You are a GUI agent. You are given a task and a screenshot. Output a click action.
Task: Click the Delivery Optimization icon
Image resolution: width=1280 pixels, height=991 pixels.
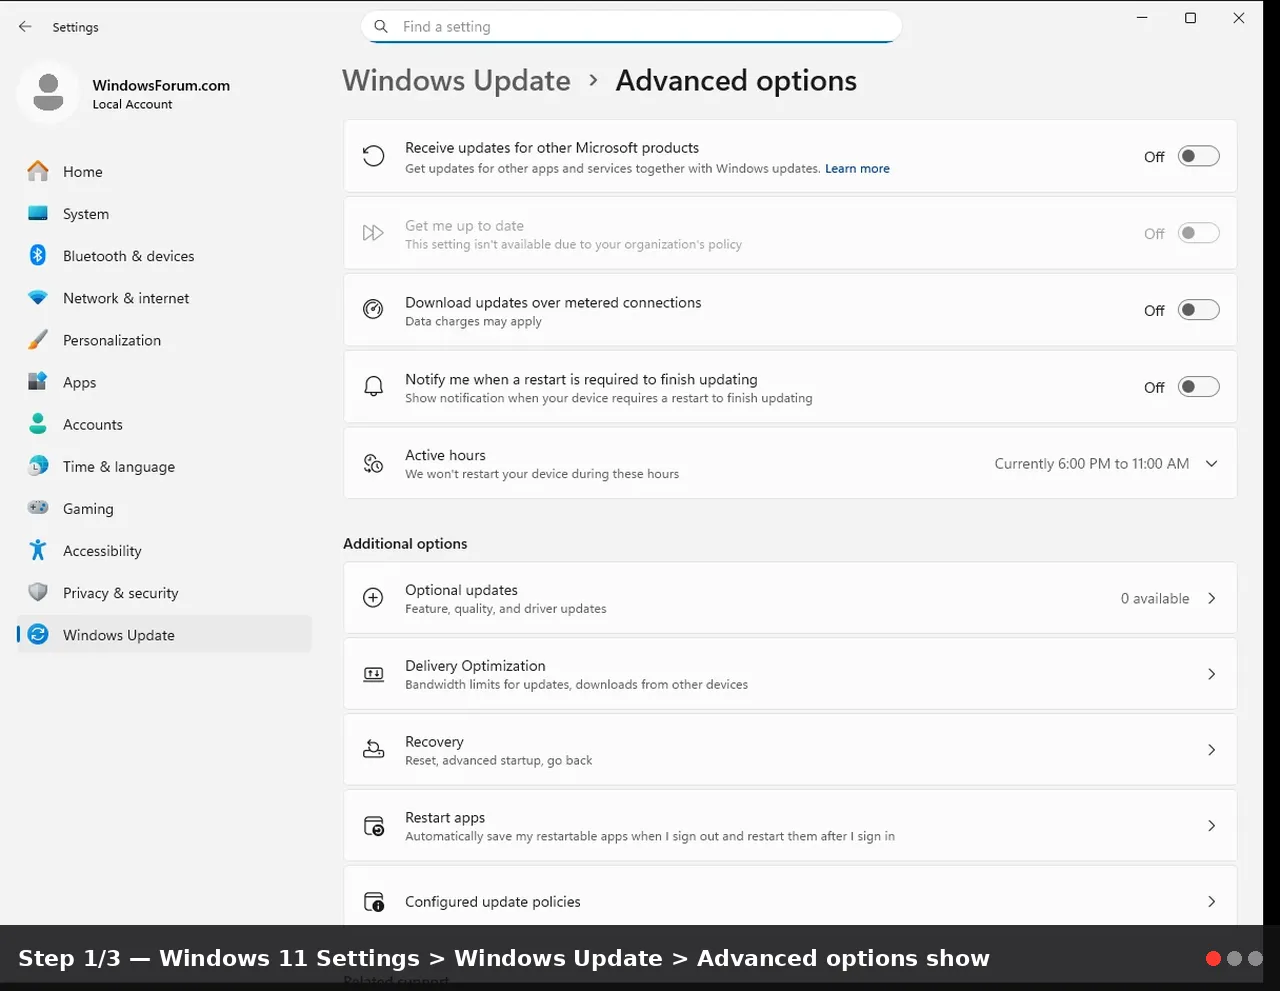tap(373, 674)
